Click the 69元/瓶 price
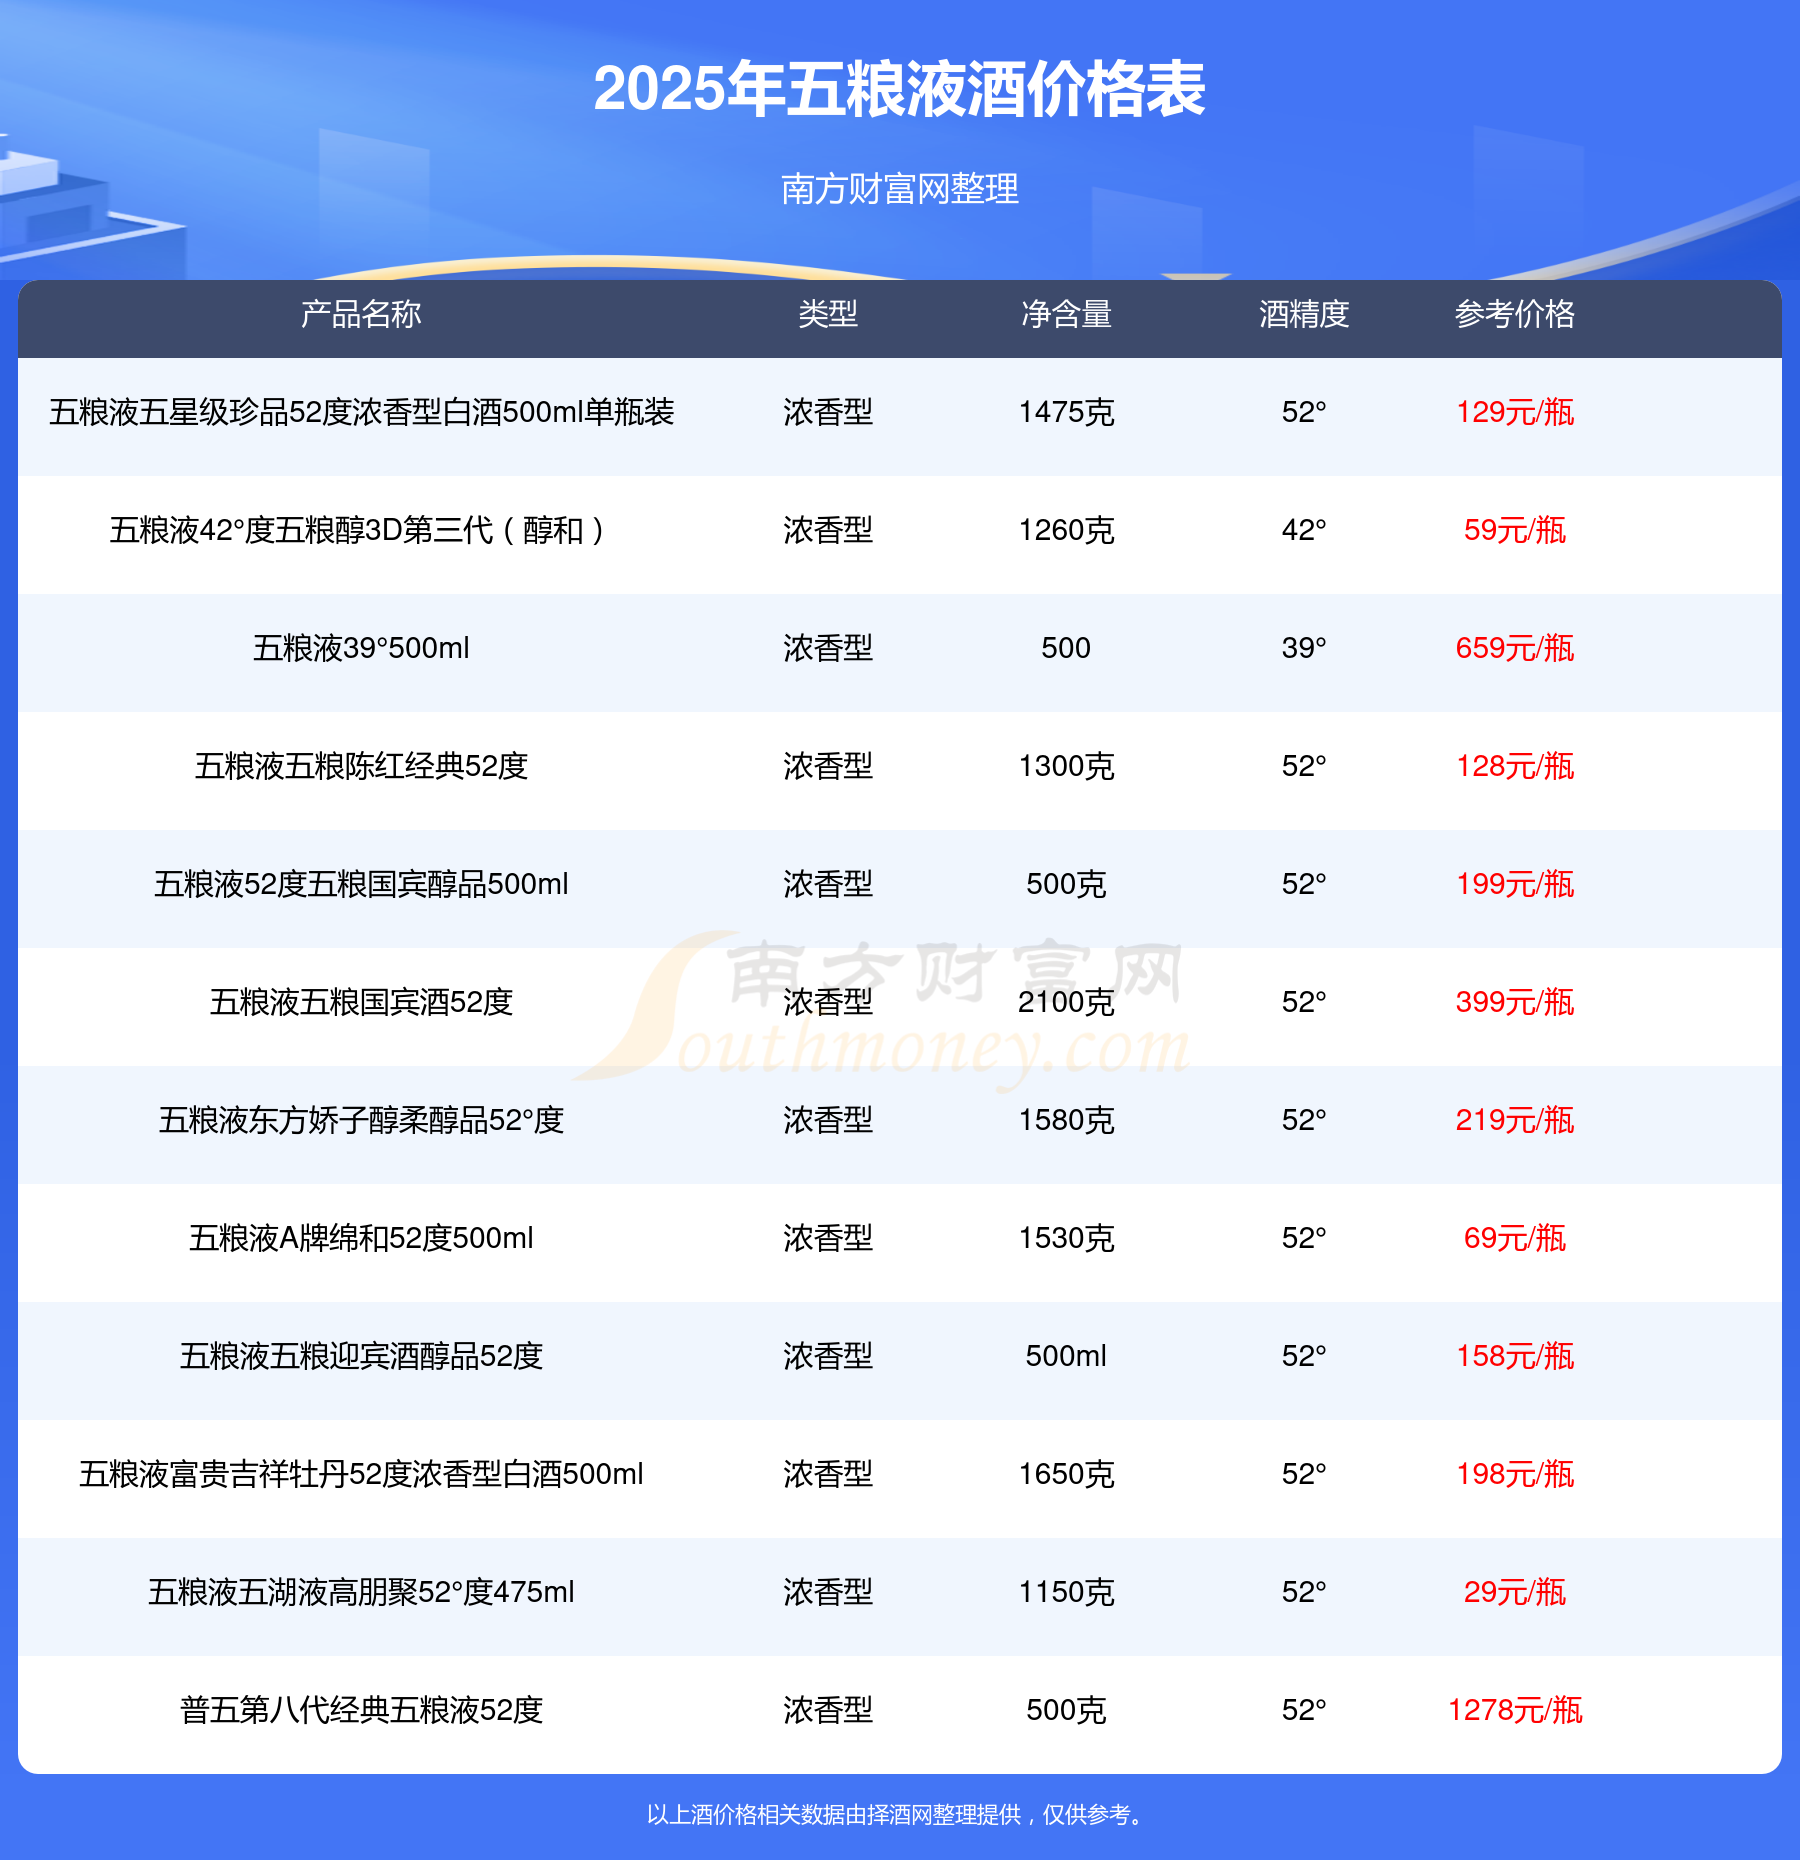 [1515, 1238]
